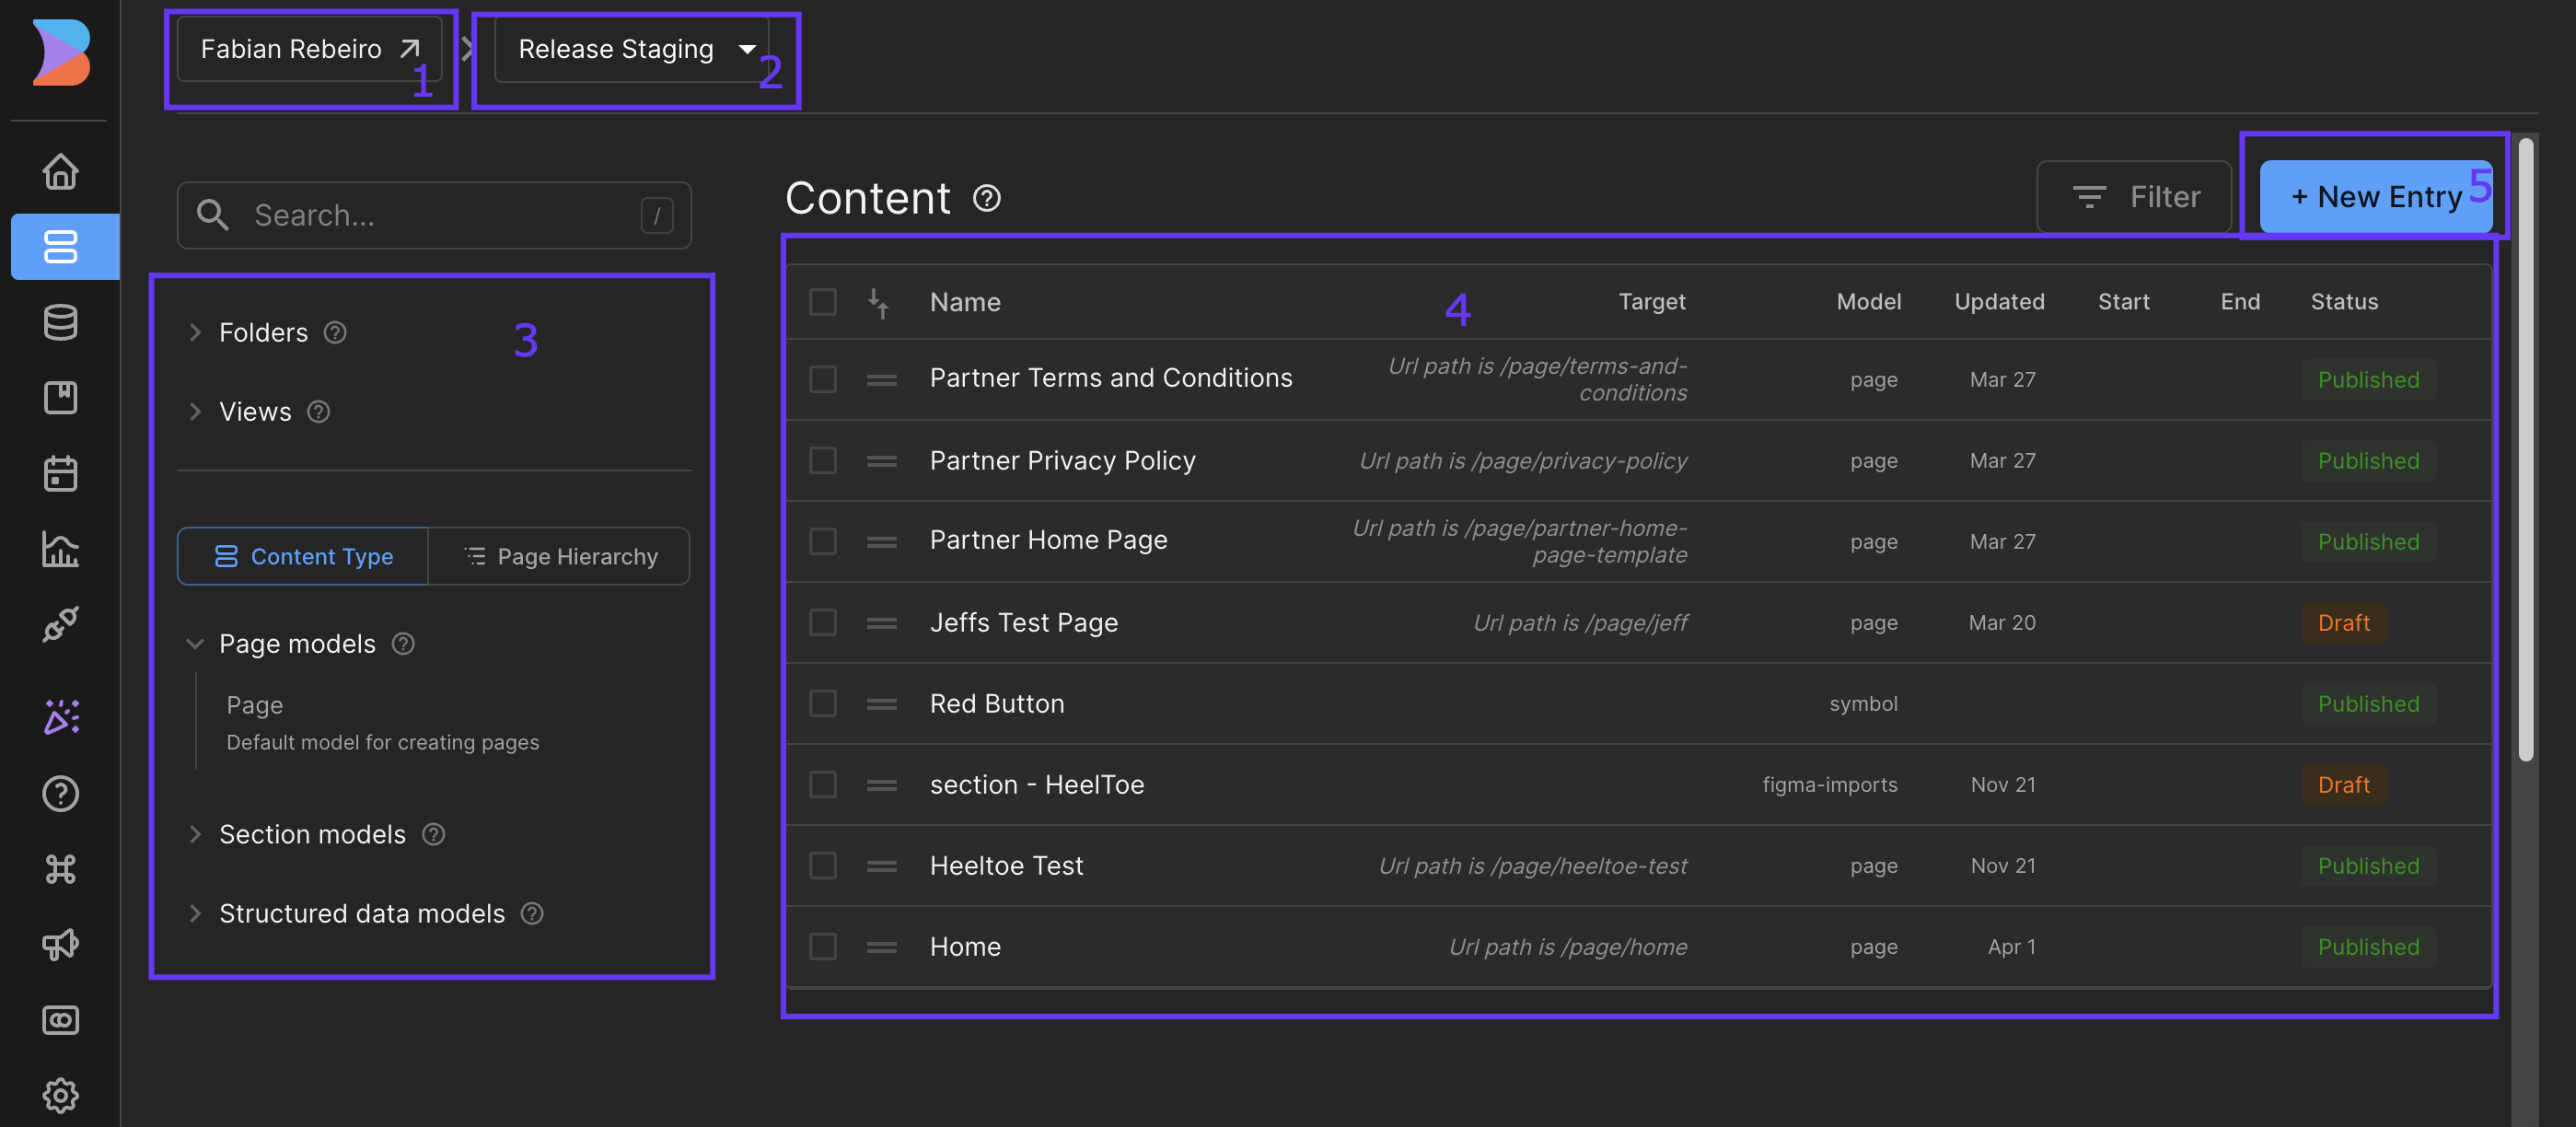Viewport: 2576px width, 1127px height.
Task: Expand the Structured data models group
Action: pyautogui.click(x=195, y=913)
